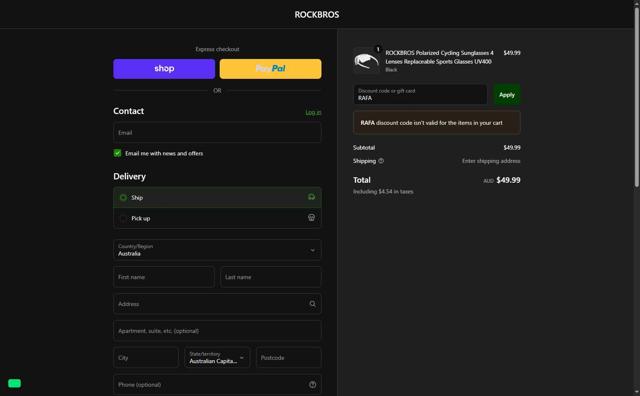This screenshot has width=640, height=396.
Task: Click the Total $49.99 amount
Action: click(508, 180)
